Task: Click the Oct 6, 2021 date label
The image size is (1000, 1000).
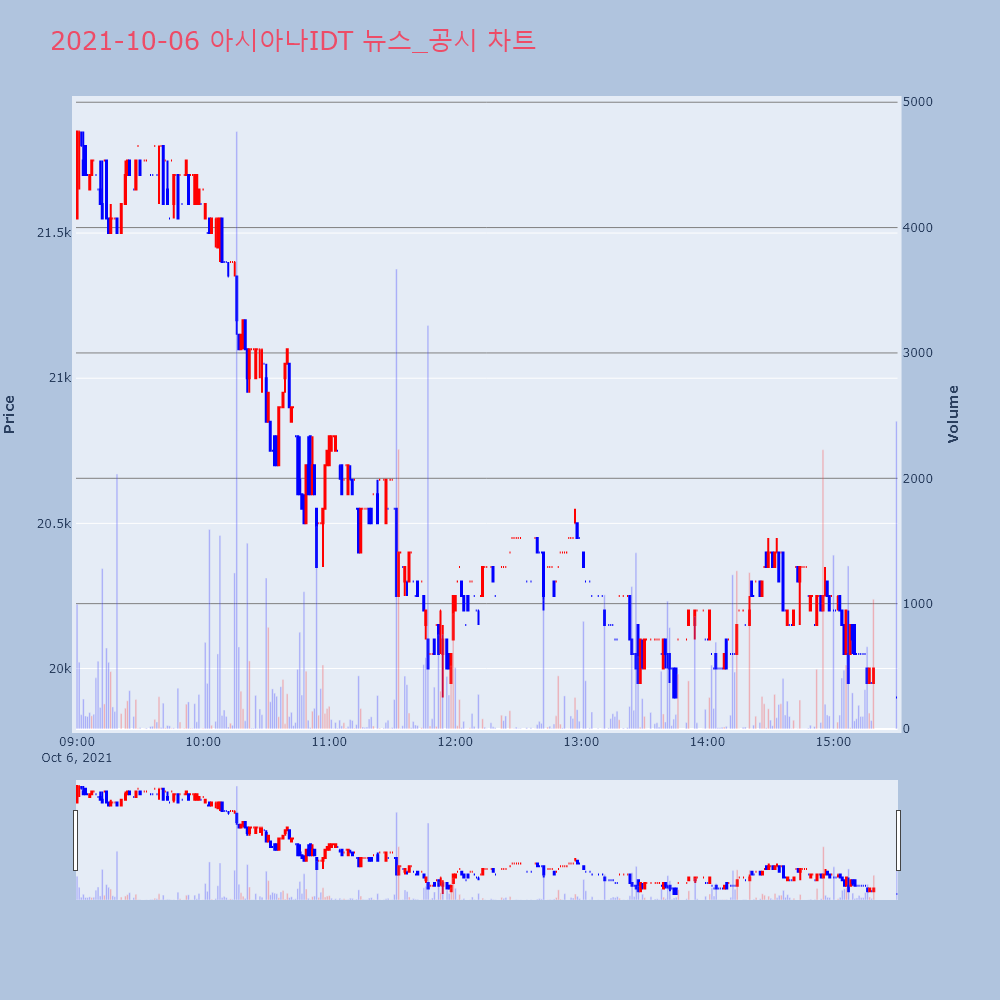Action: pos(77,758)
